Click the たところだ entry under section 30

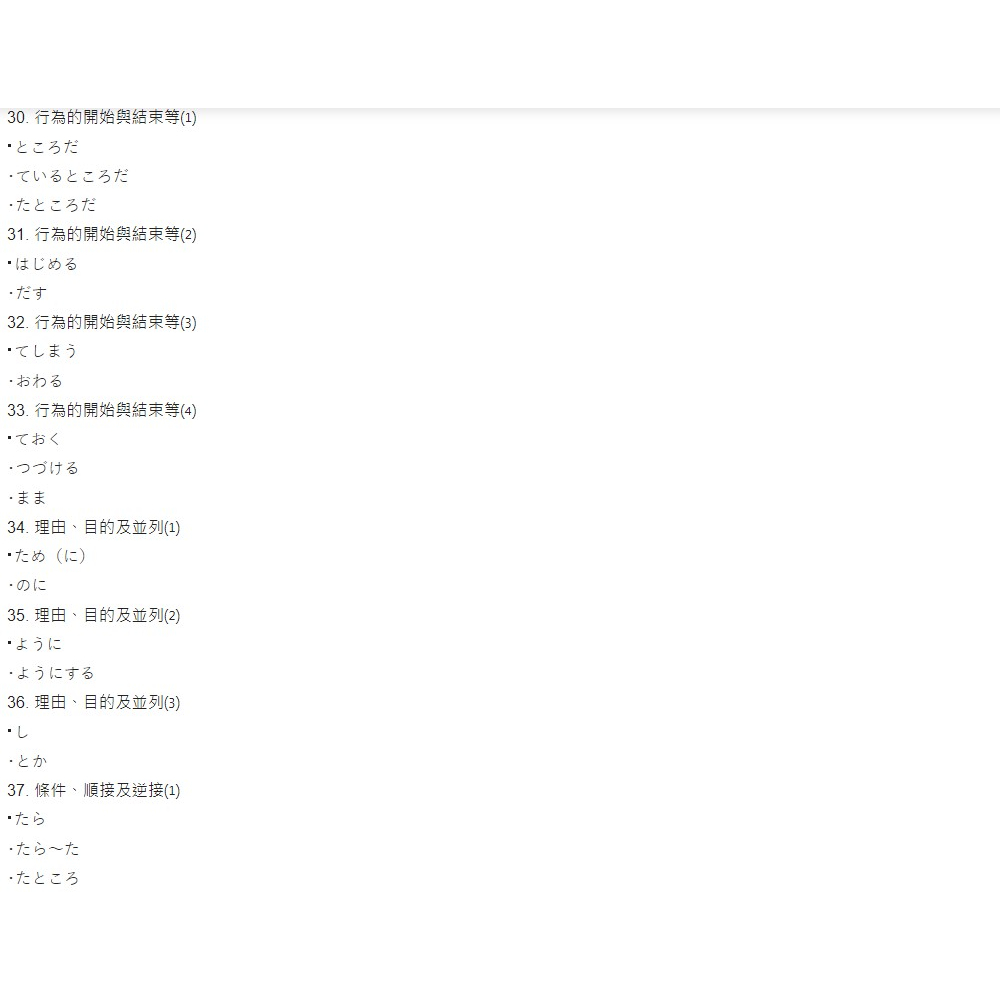pos(56,205)
